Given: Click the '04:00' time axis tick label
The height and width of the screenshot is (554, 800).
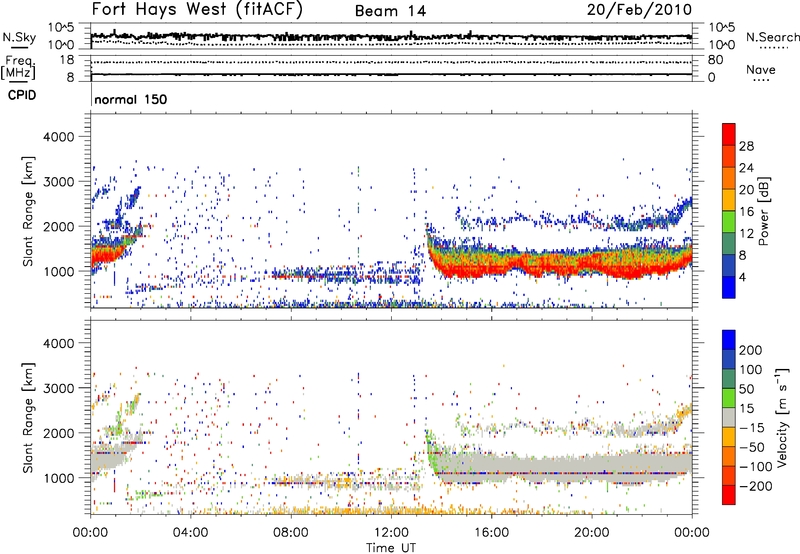Looking at the screenshot, I should point(190,533).
